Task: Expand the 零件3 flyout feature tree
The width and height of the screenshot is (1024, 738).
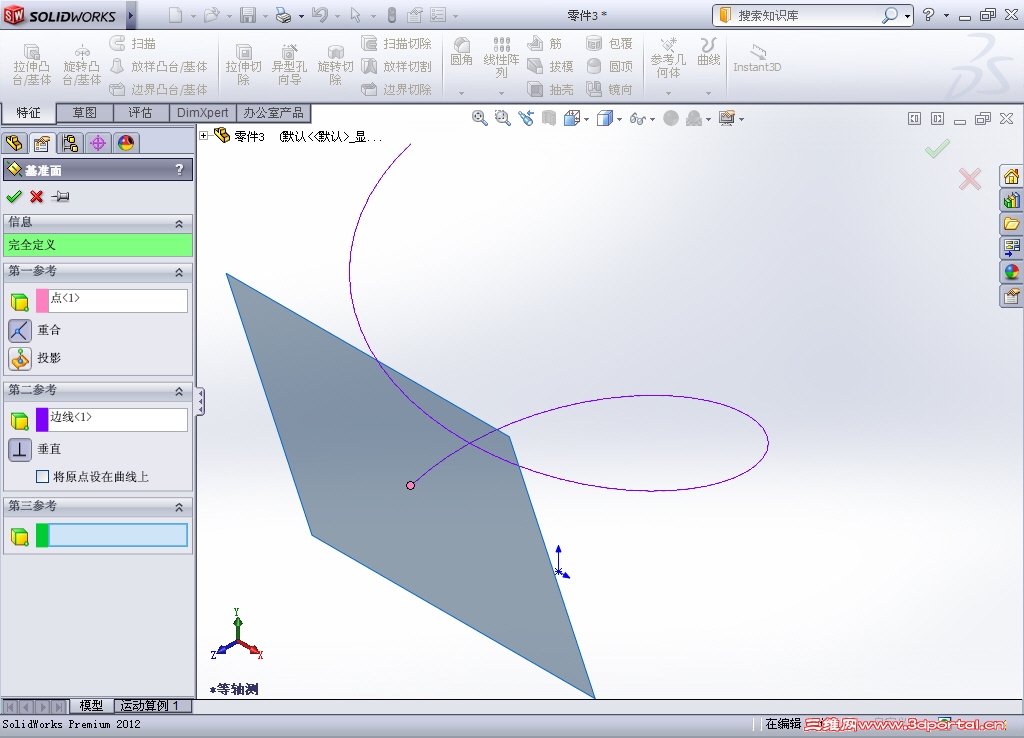Action: [x=204, y=136]
